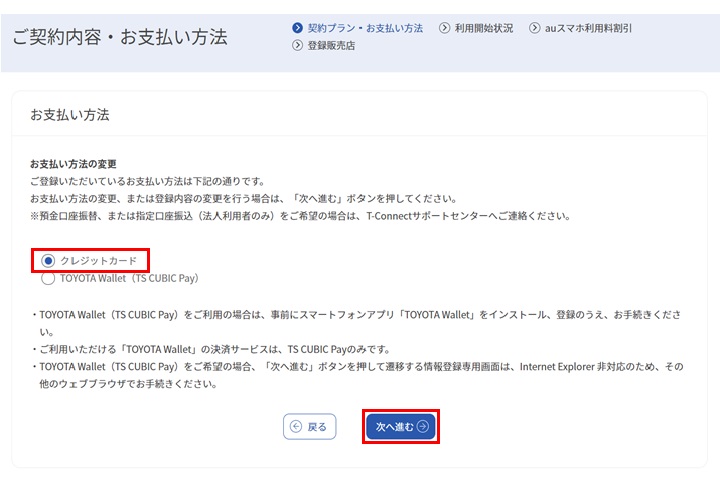Image resolution: width=720 pixels, height=480 pixels.
Task: Click the left arrow icon in 戻る button
Action: coord(296,427)
